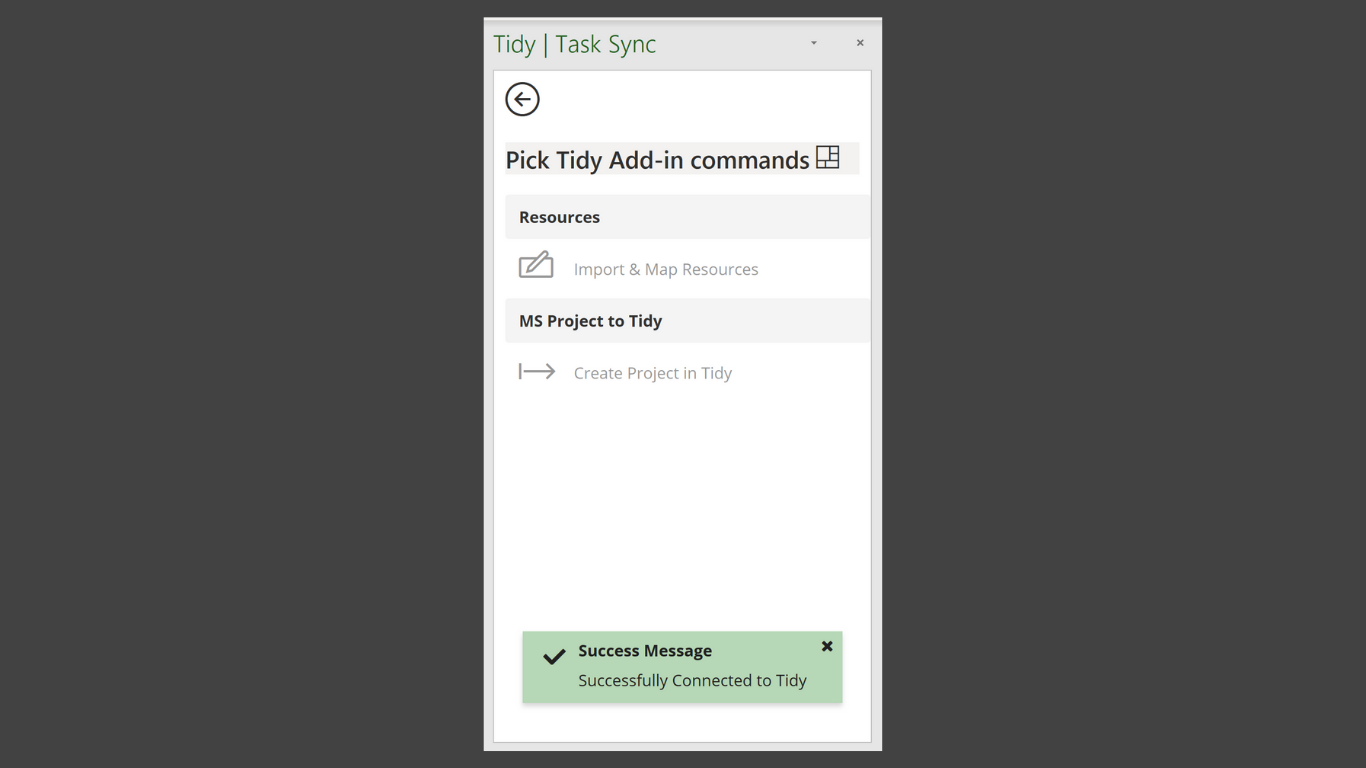Click the circular back arrow icon
This screenshot has width=1366, height=768.
point(522,99)
